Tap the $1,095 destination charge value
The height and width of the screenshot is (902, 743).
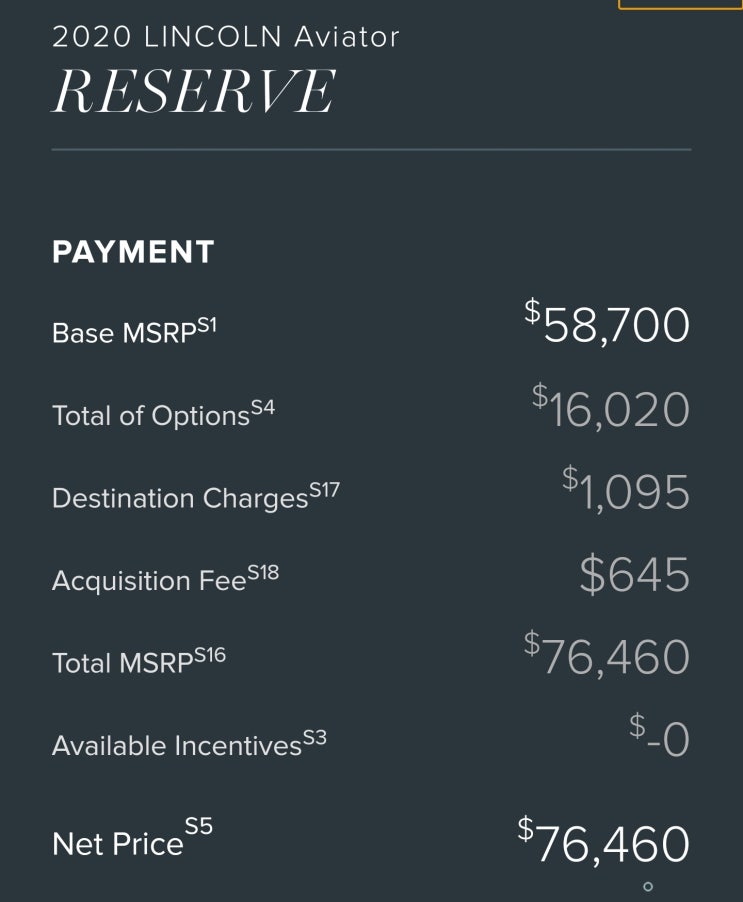626,490
